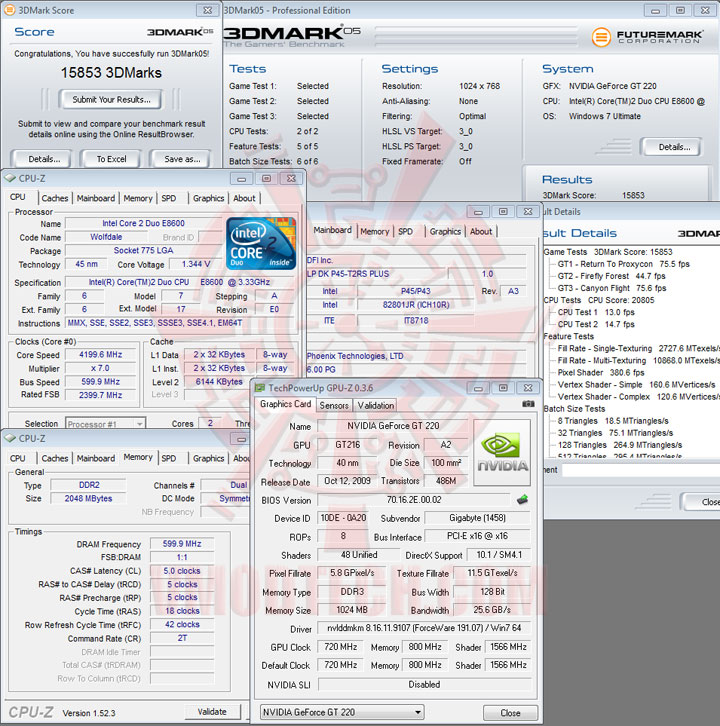Close the CPU-Z Mainboard window
The height and width of the screenshot is (726, 720).
coord(528,212)
